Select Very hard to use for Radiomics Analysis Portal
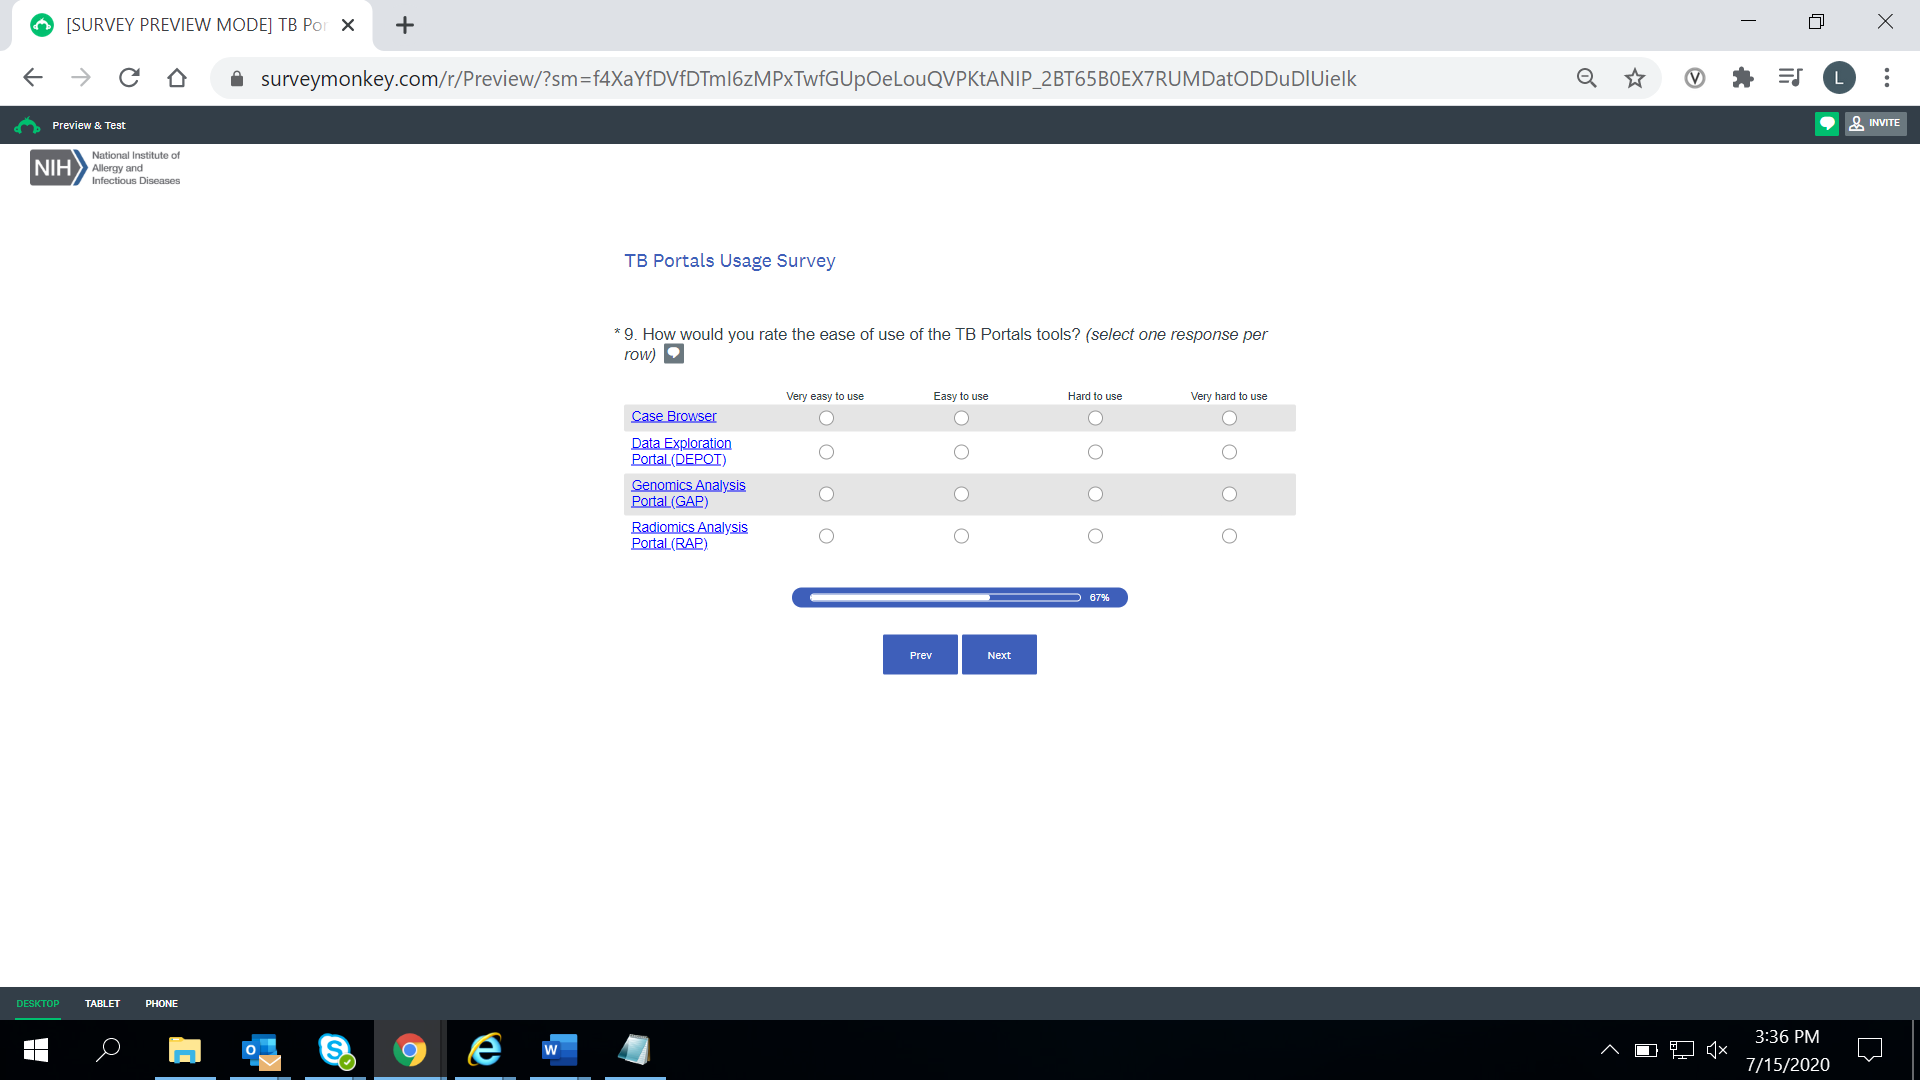 tap(1229, 536)
